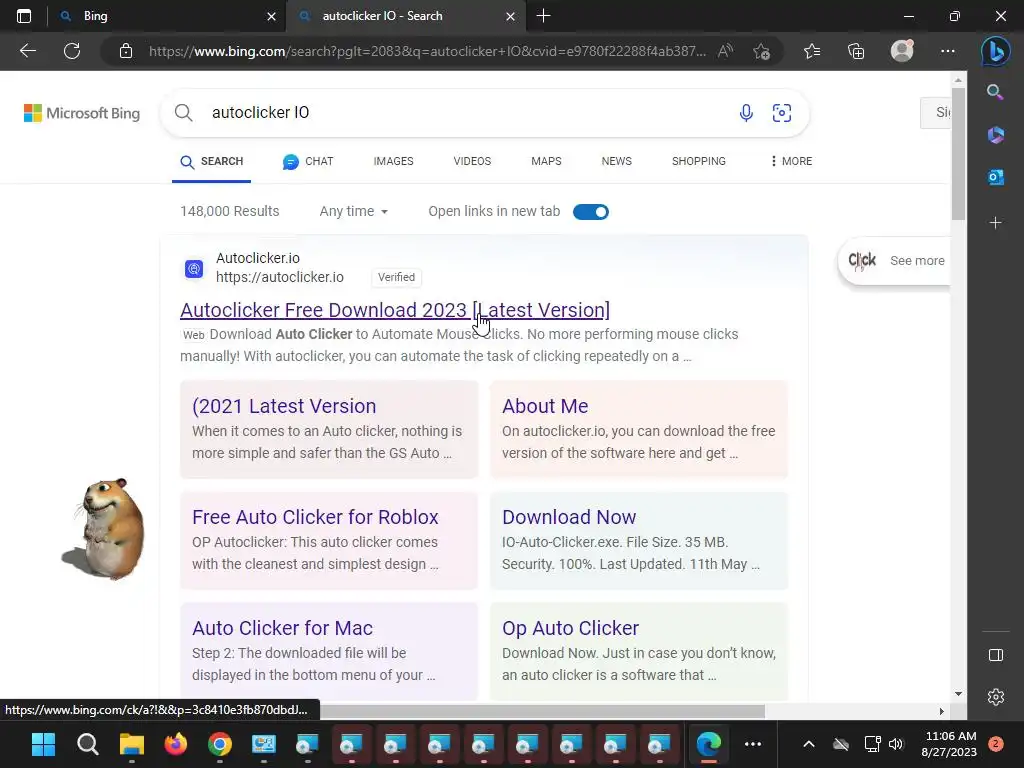This screenshot has height=768, width=1024.
Task: View site information via the lock icon
Action: coord(126,51)
